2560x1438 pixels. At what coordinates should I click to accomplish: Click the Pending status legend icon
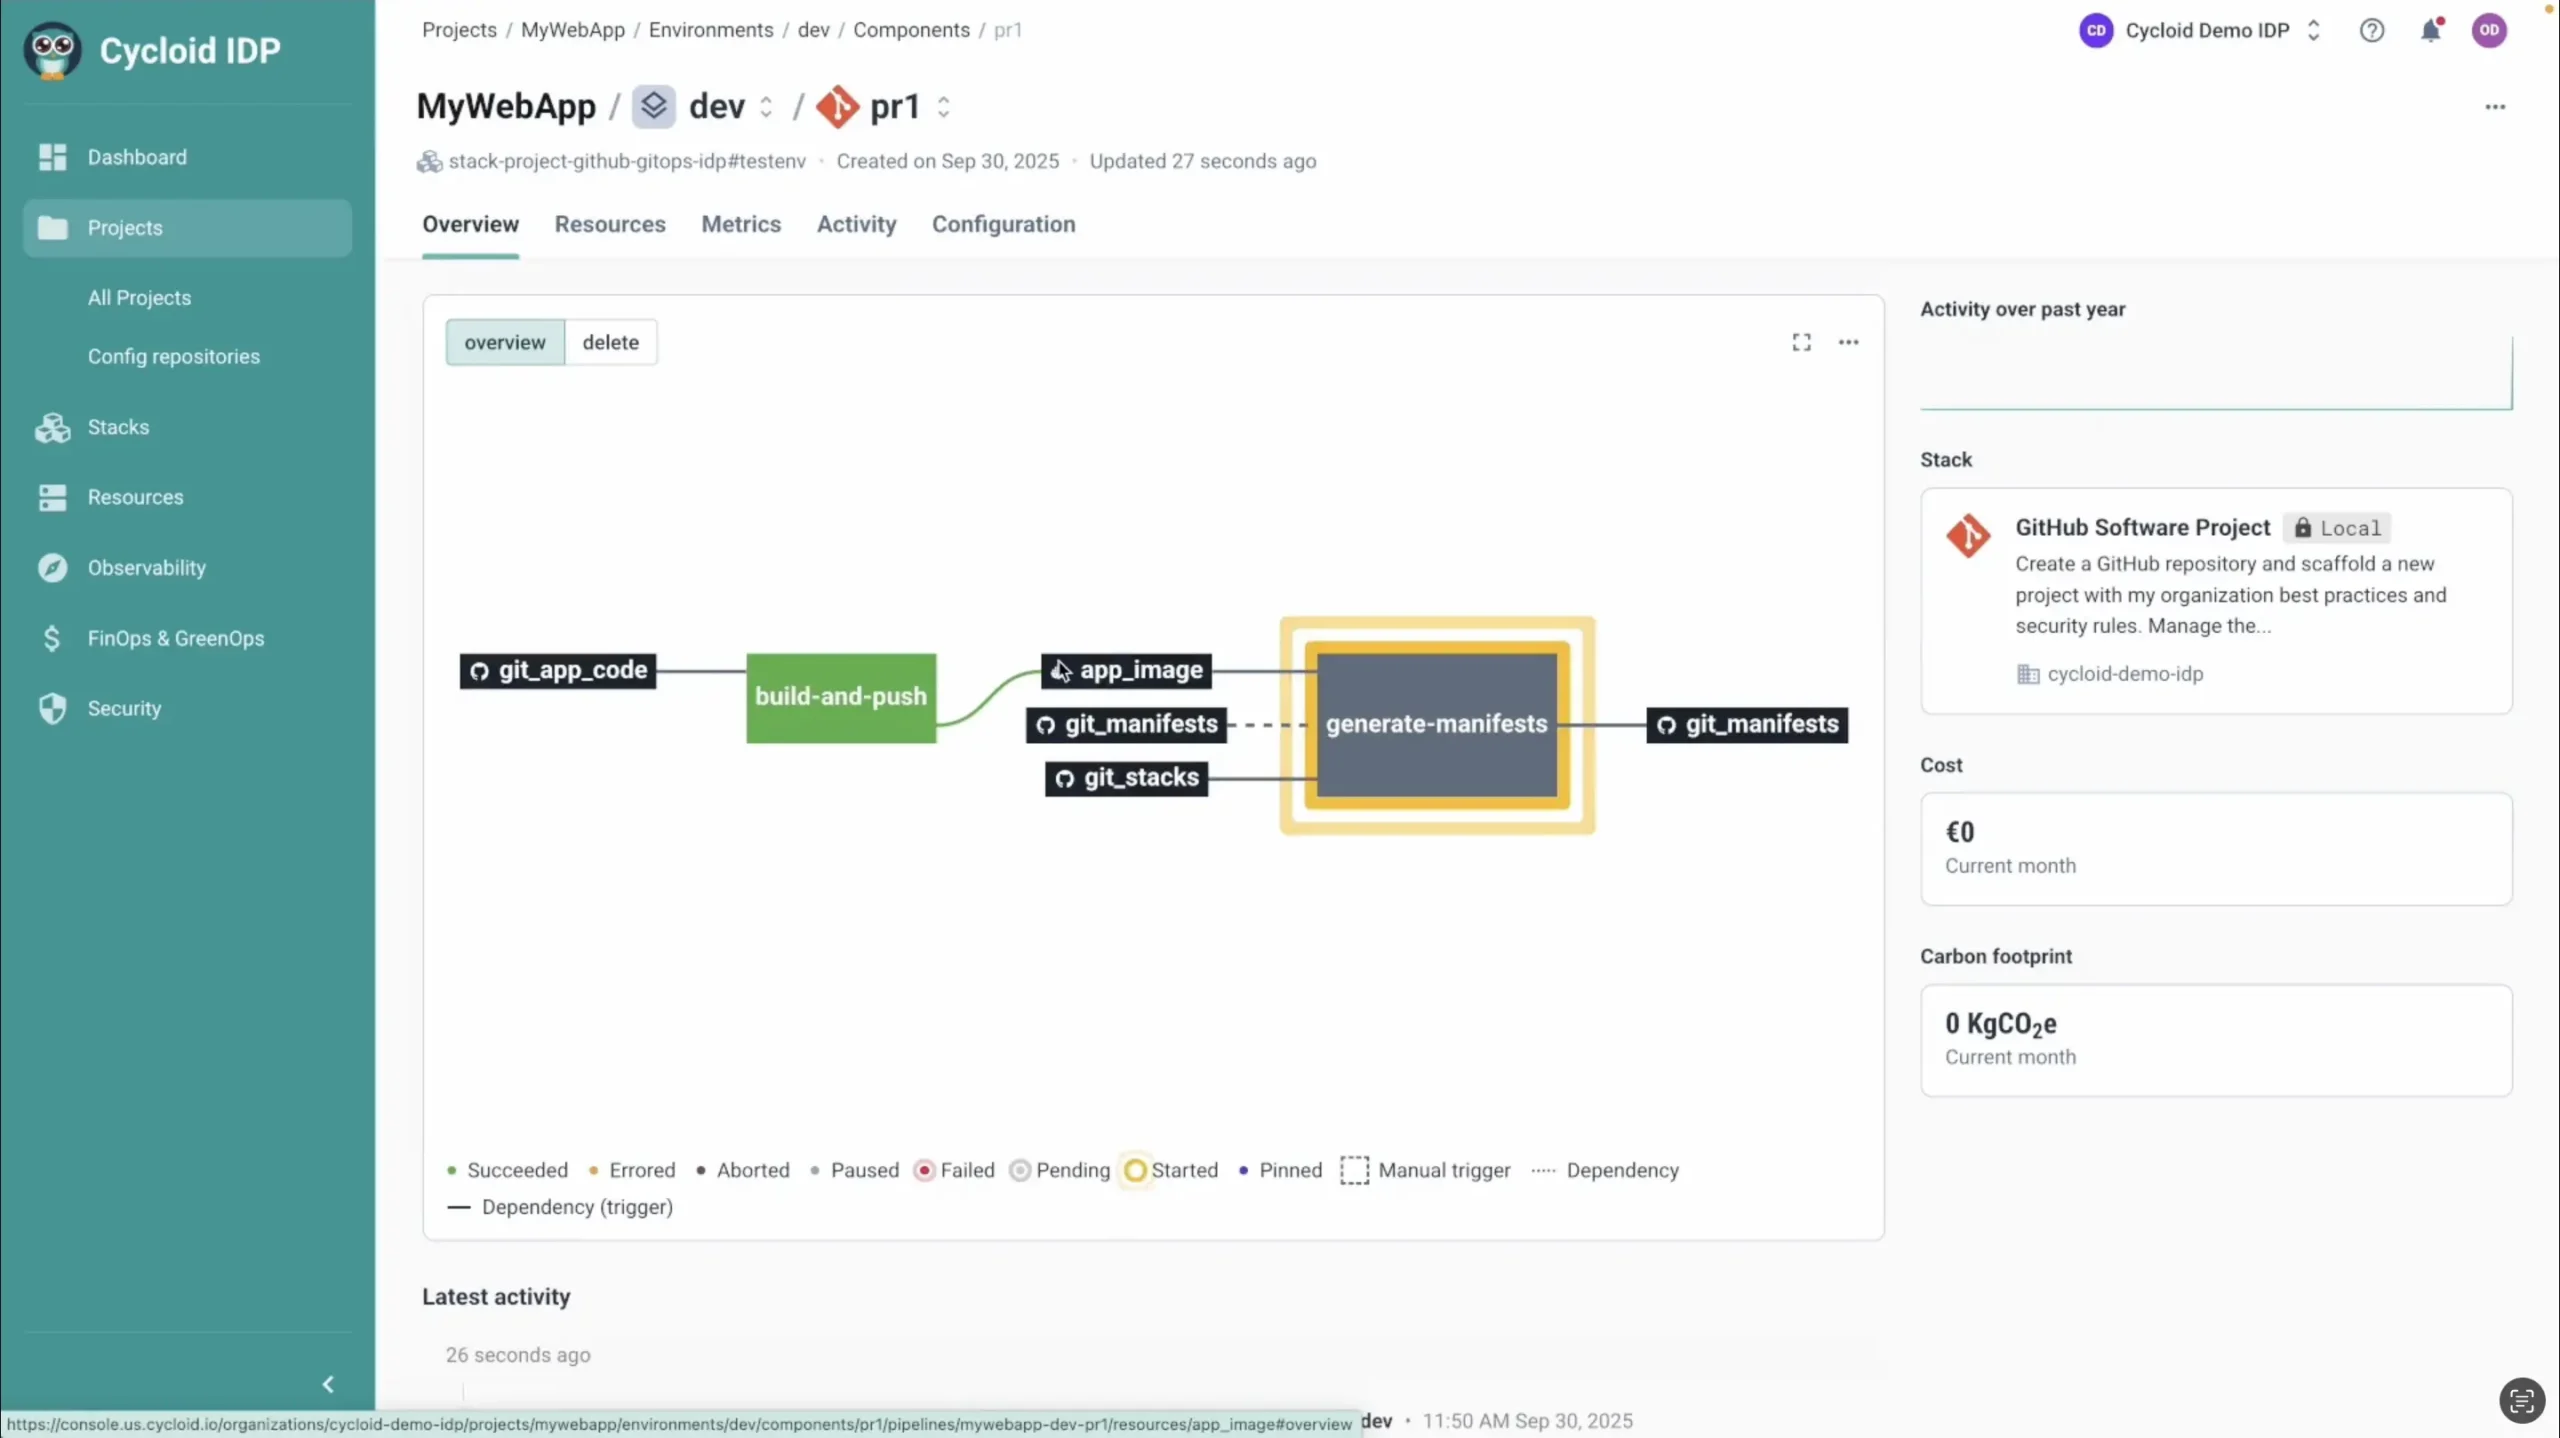1019,1170
